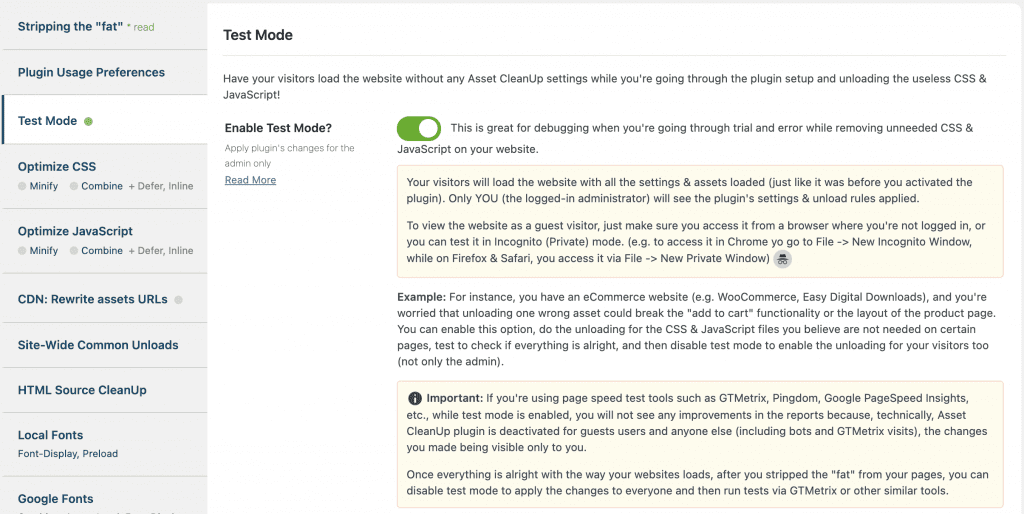Show Site-Wide Common Unloads settings

(98, 345)
